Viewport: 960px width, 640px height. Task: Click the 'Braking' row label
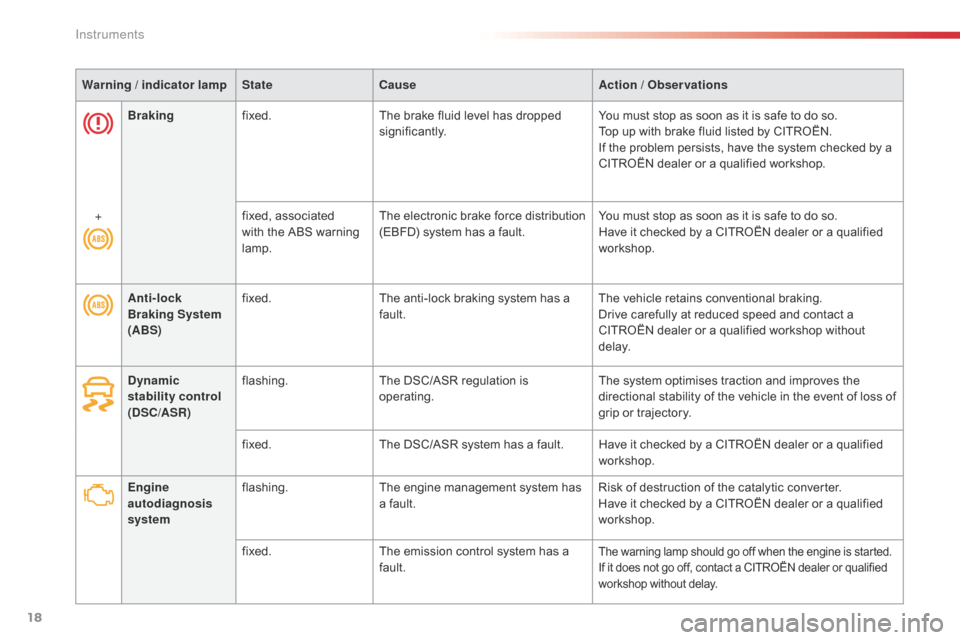coord(150,116)
